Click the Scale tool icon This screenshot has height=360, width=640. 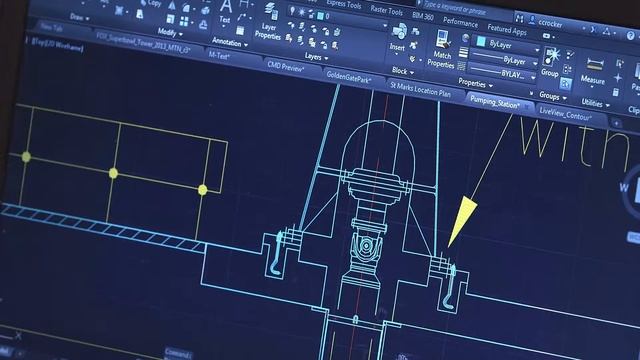pyautogui.click(x=170, y=19)
